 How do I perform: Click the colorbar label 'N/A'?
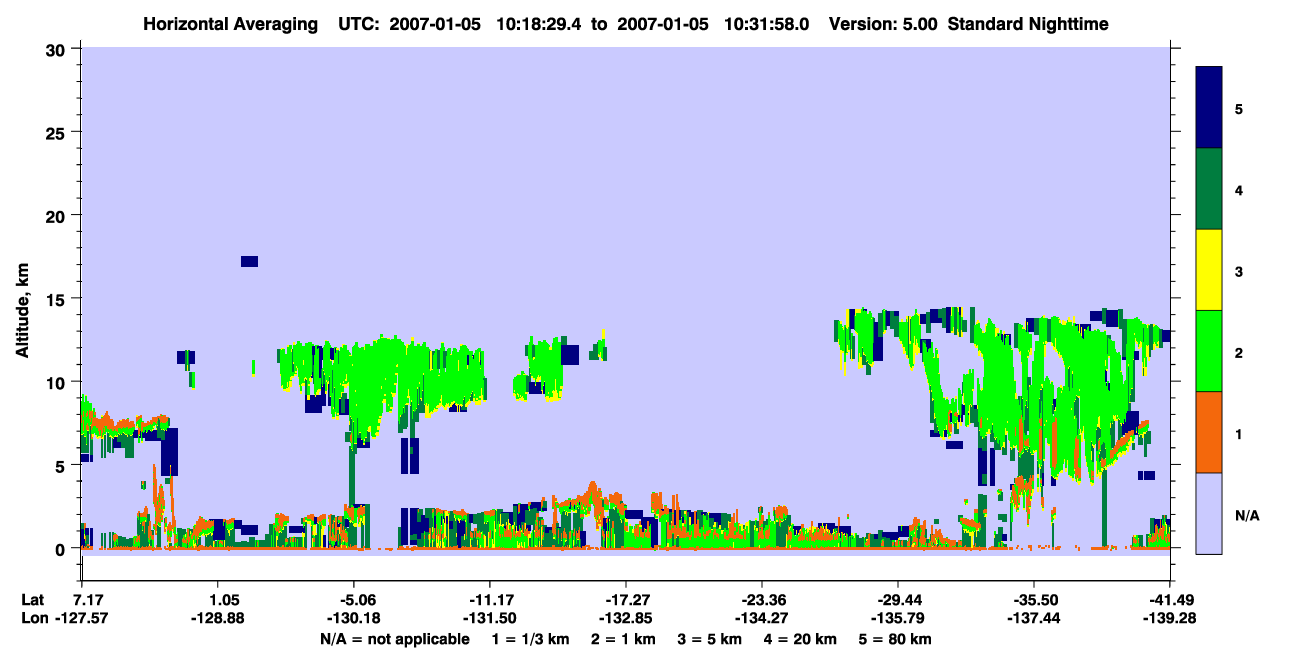click(1247, 516)
